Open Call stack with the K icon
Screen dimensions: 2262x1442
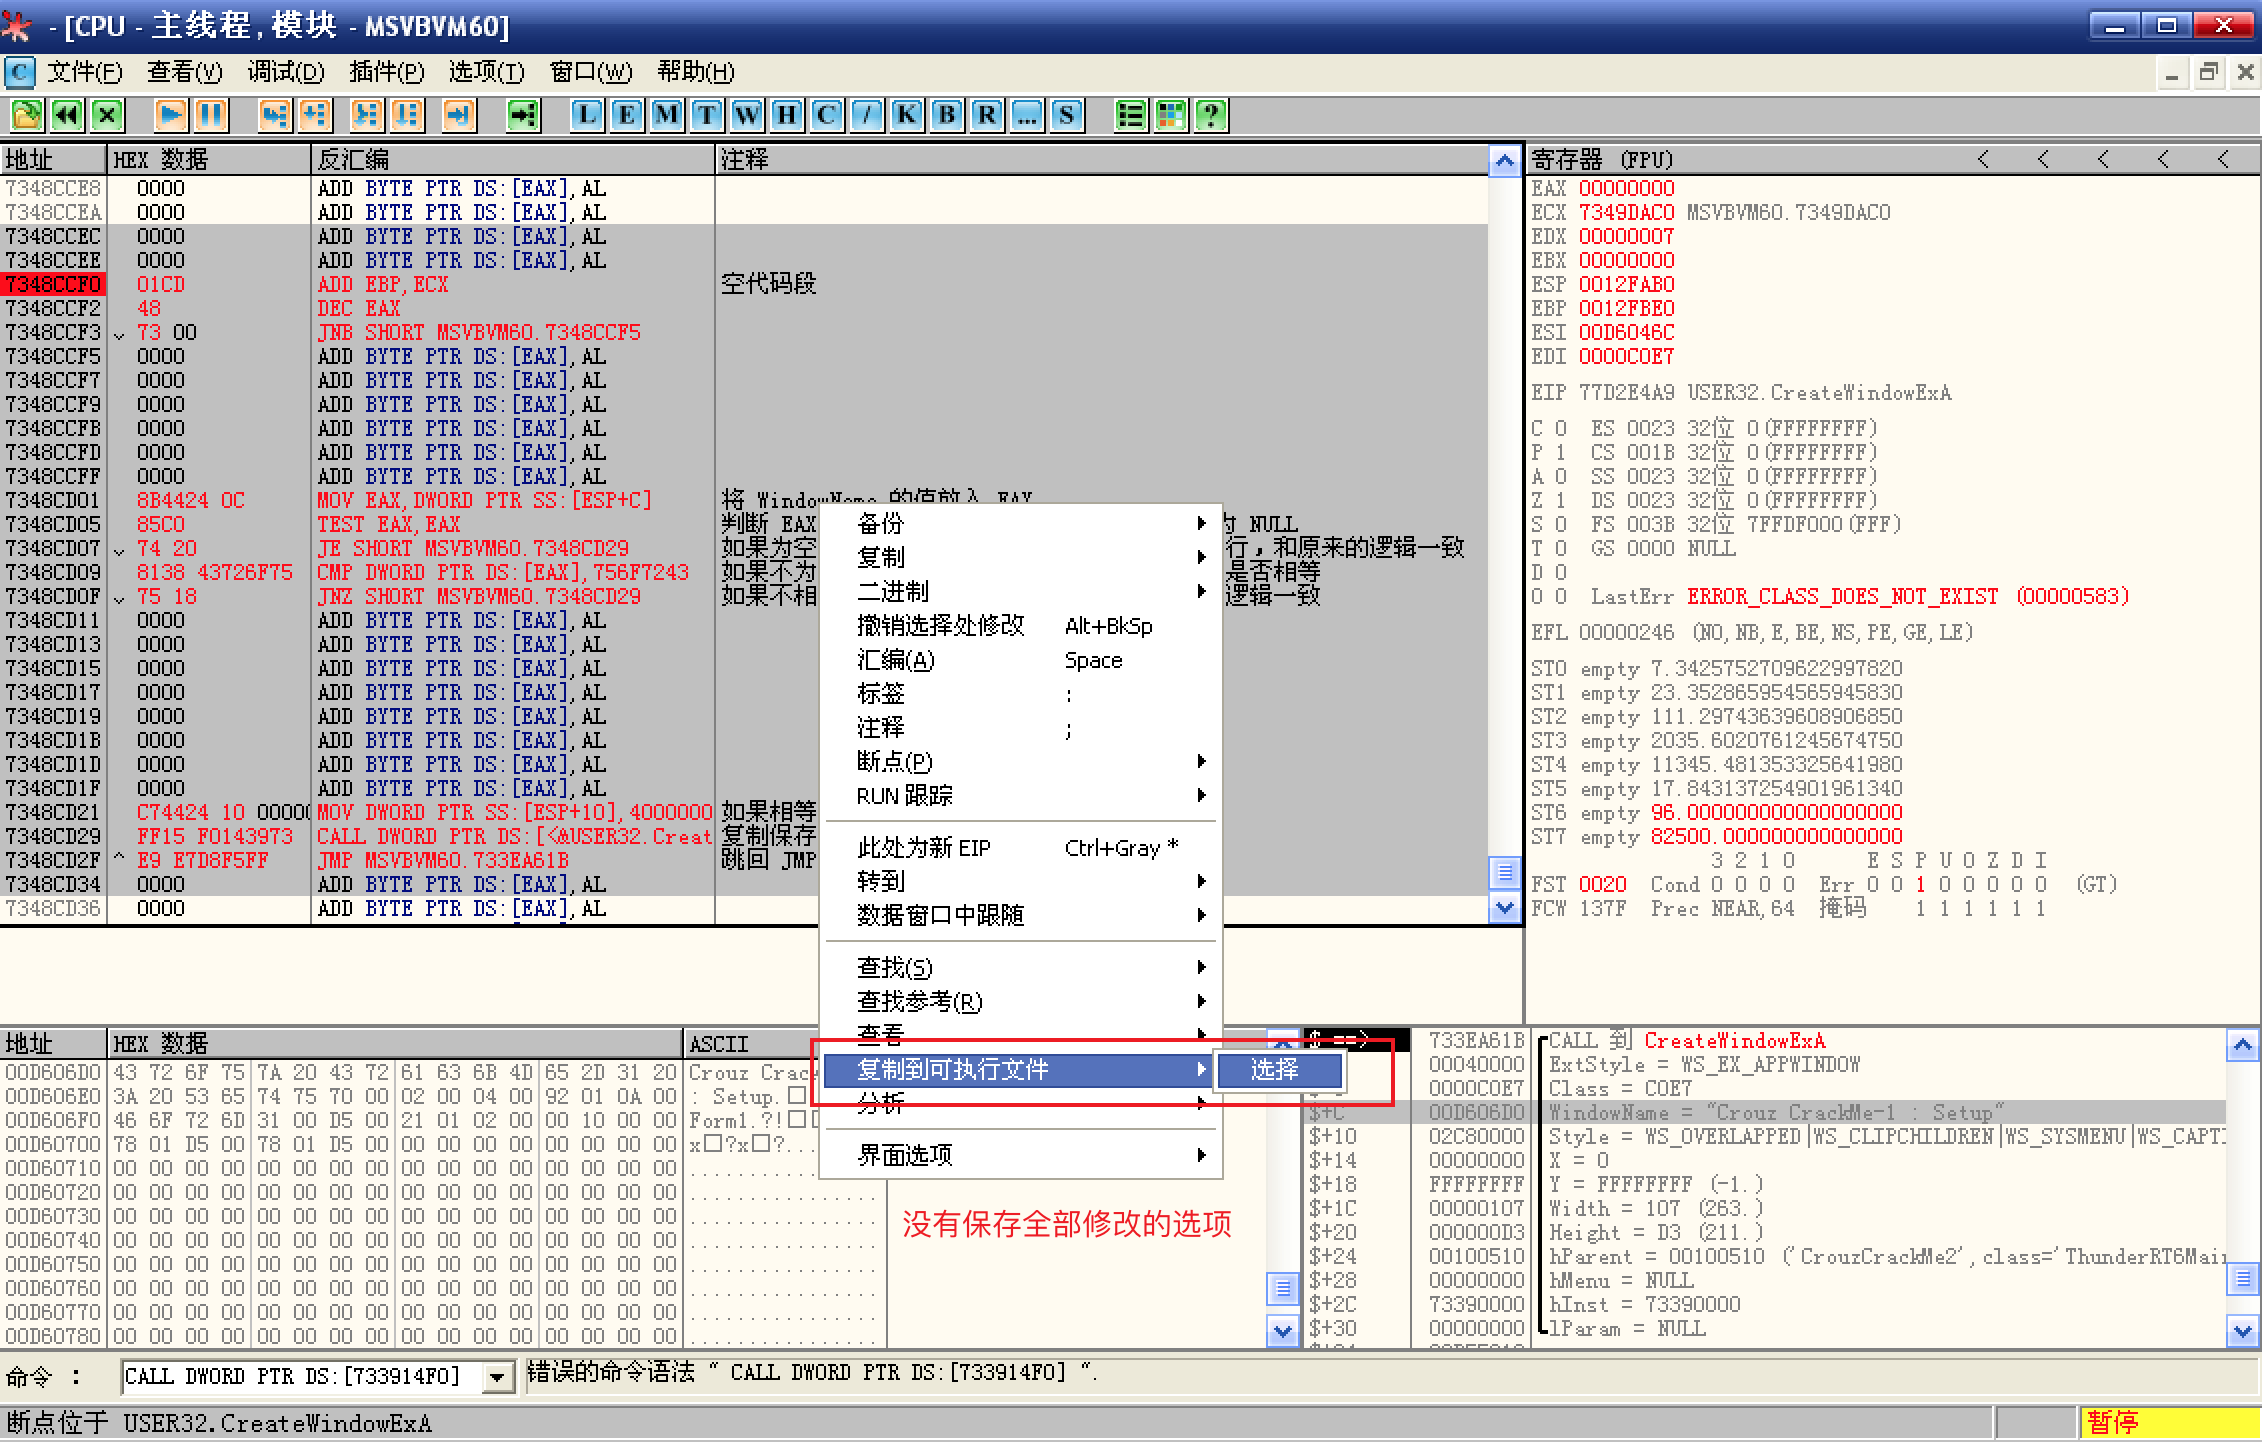pyautogui.click(x=906, y=115)
